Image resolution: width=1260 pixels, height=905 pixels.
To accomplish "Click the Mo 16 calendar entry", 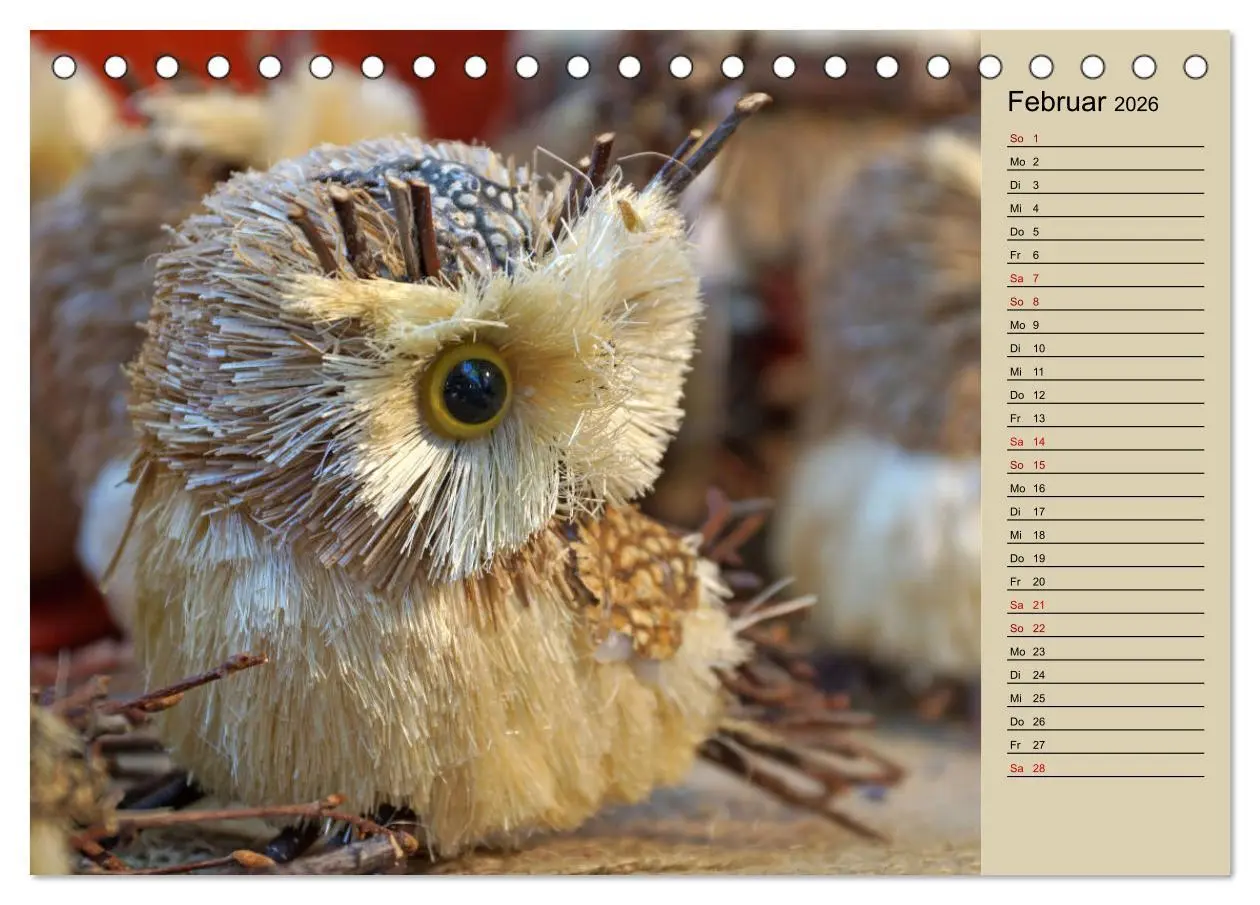I will pyautogui.click(x=1105, y=488).
